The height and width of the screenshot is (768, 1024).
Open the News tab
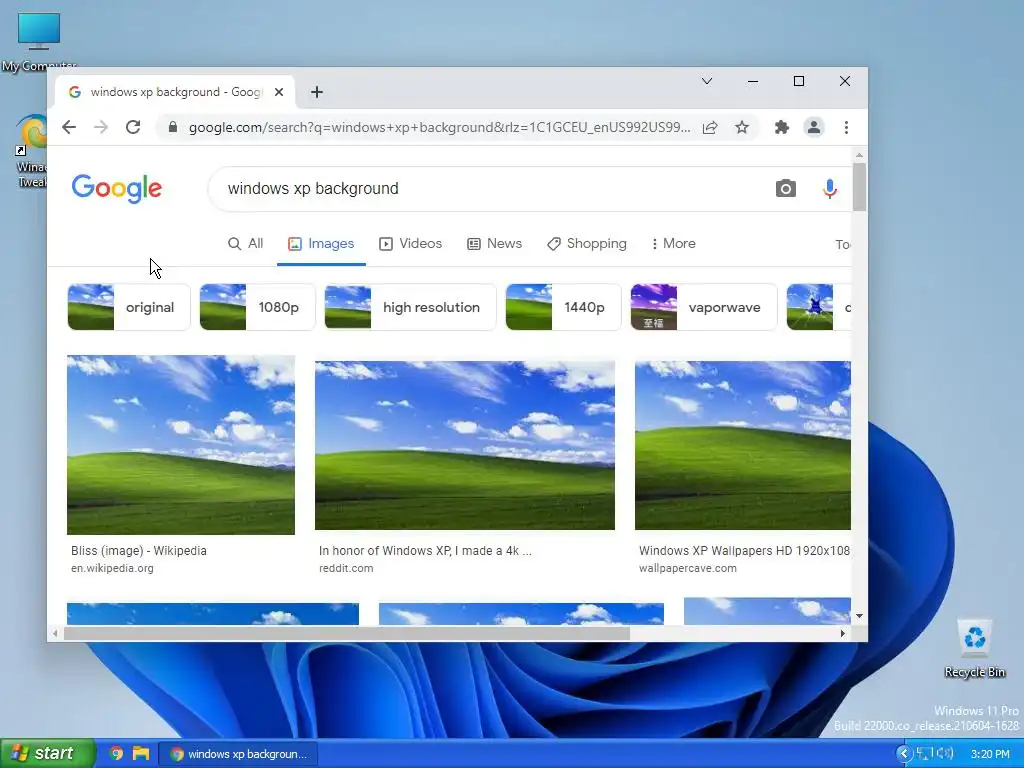(494, 244)
